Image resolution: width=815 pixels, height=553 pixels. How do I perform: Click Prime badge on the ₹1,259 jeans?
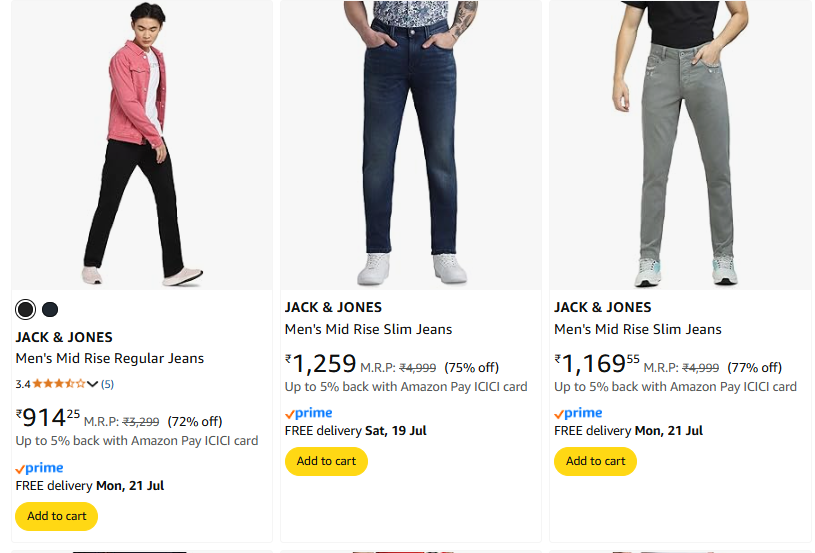pyautogui.click(x=309, y=413)
